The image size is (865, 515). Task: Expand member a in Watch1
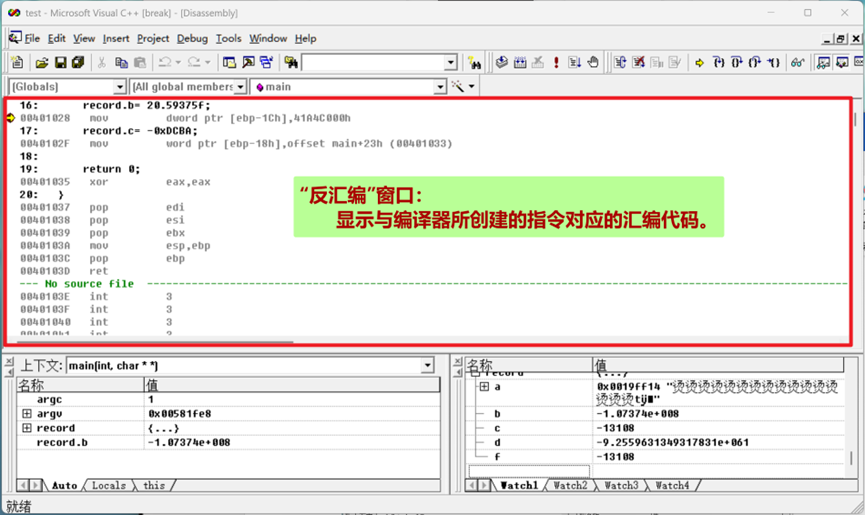[x=484, y=387]
